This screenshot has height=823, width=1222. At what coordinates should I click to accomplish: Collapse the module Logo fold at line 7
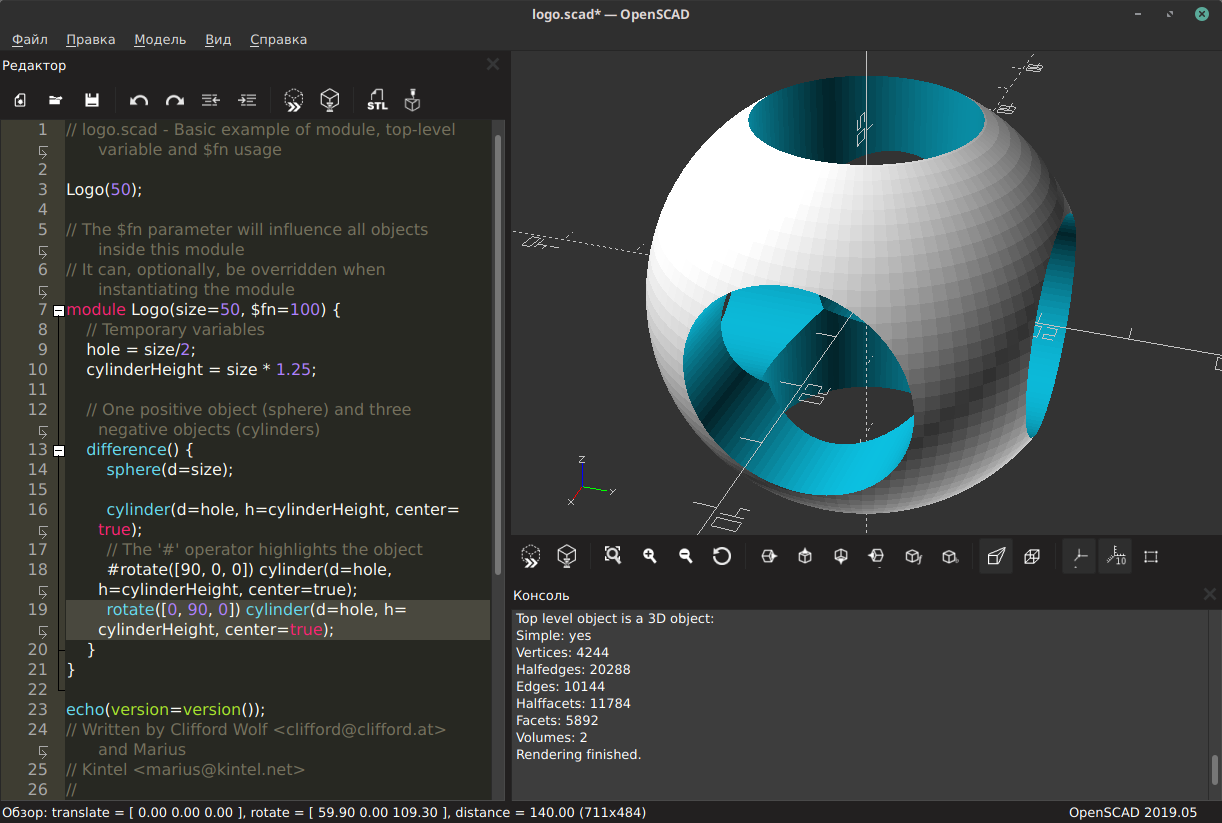tap(59, 310)
